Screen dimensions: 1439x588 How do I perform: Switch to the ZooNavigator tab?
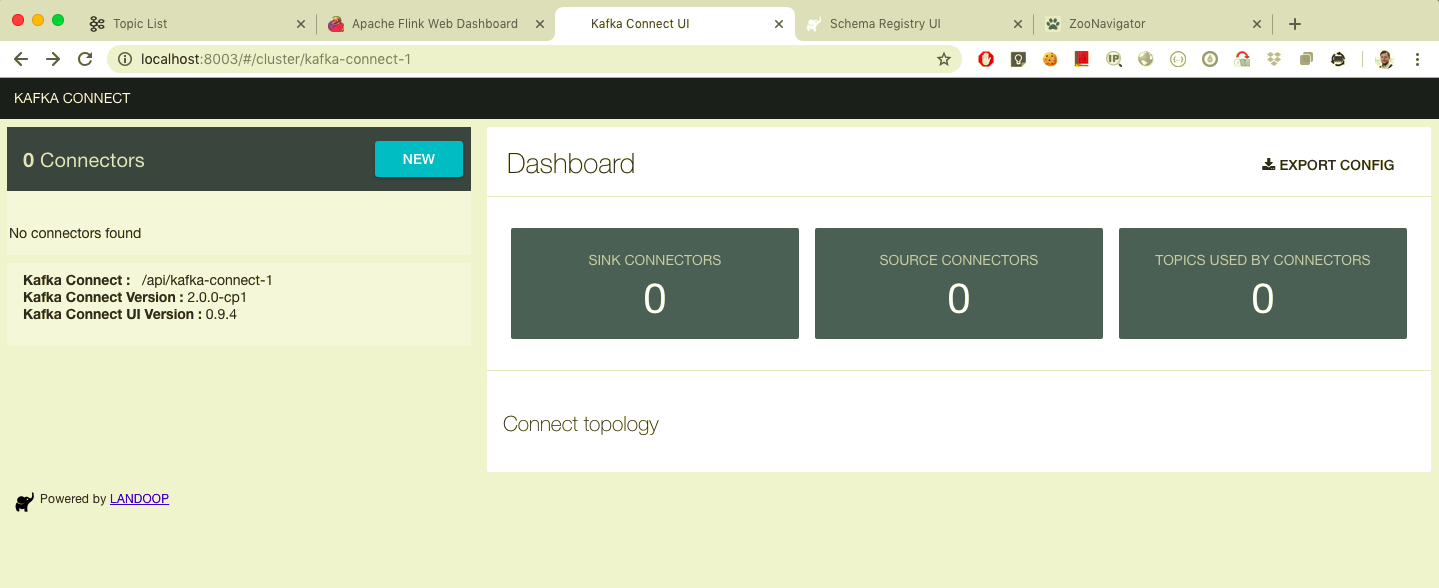coord(1153,23)
